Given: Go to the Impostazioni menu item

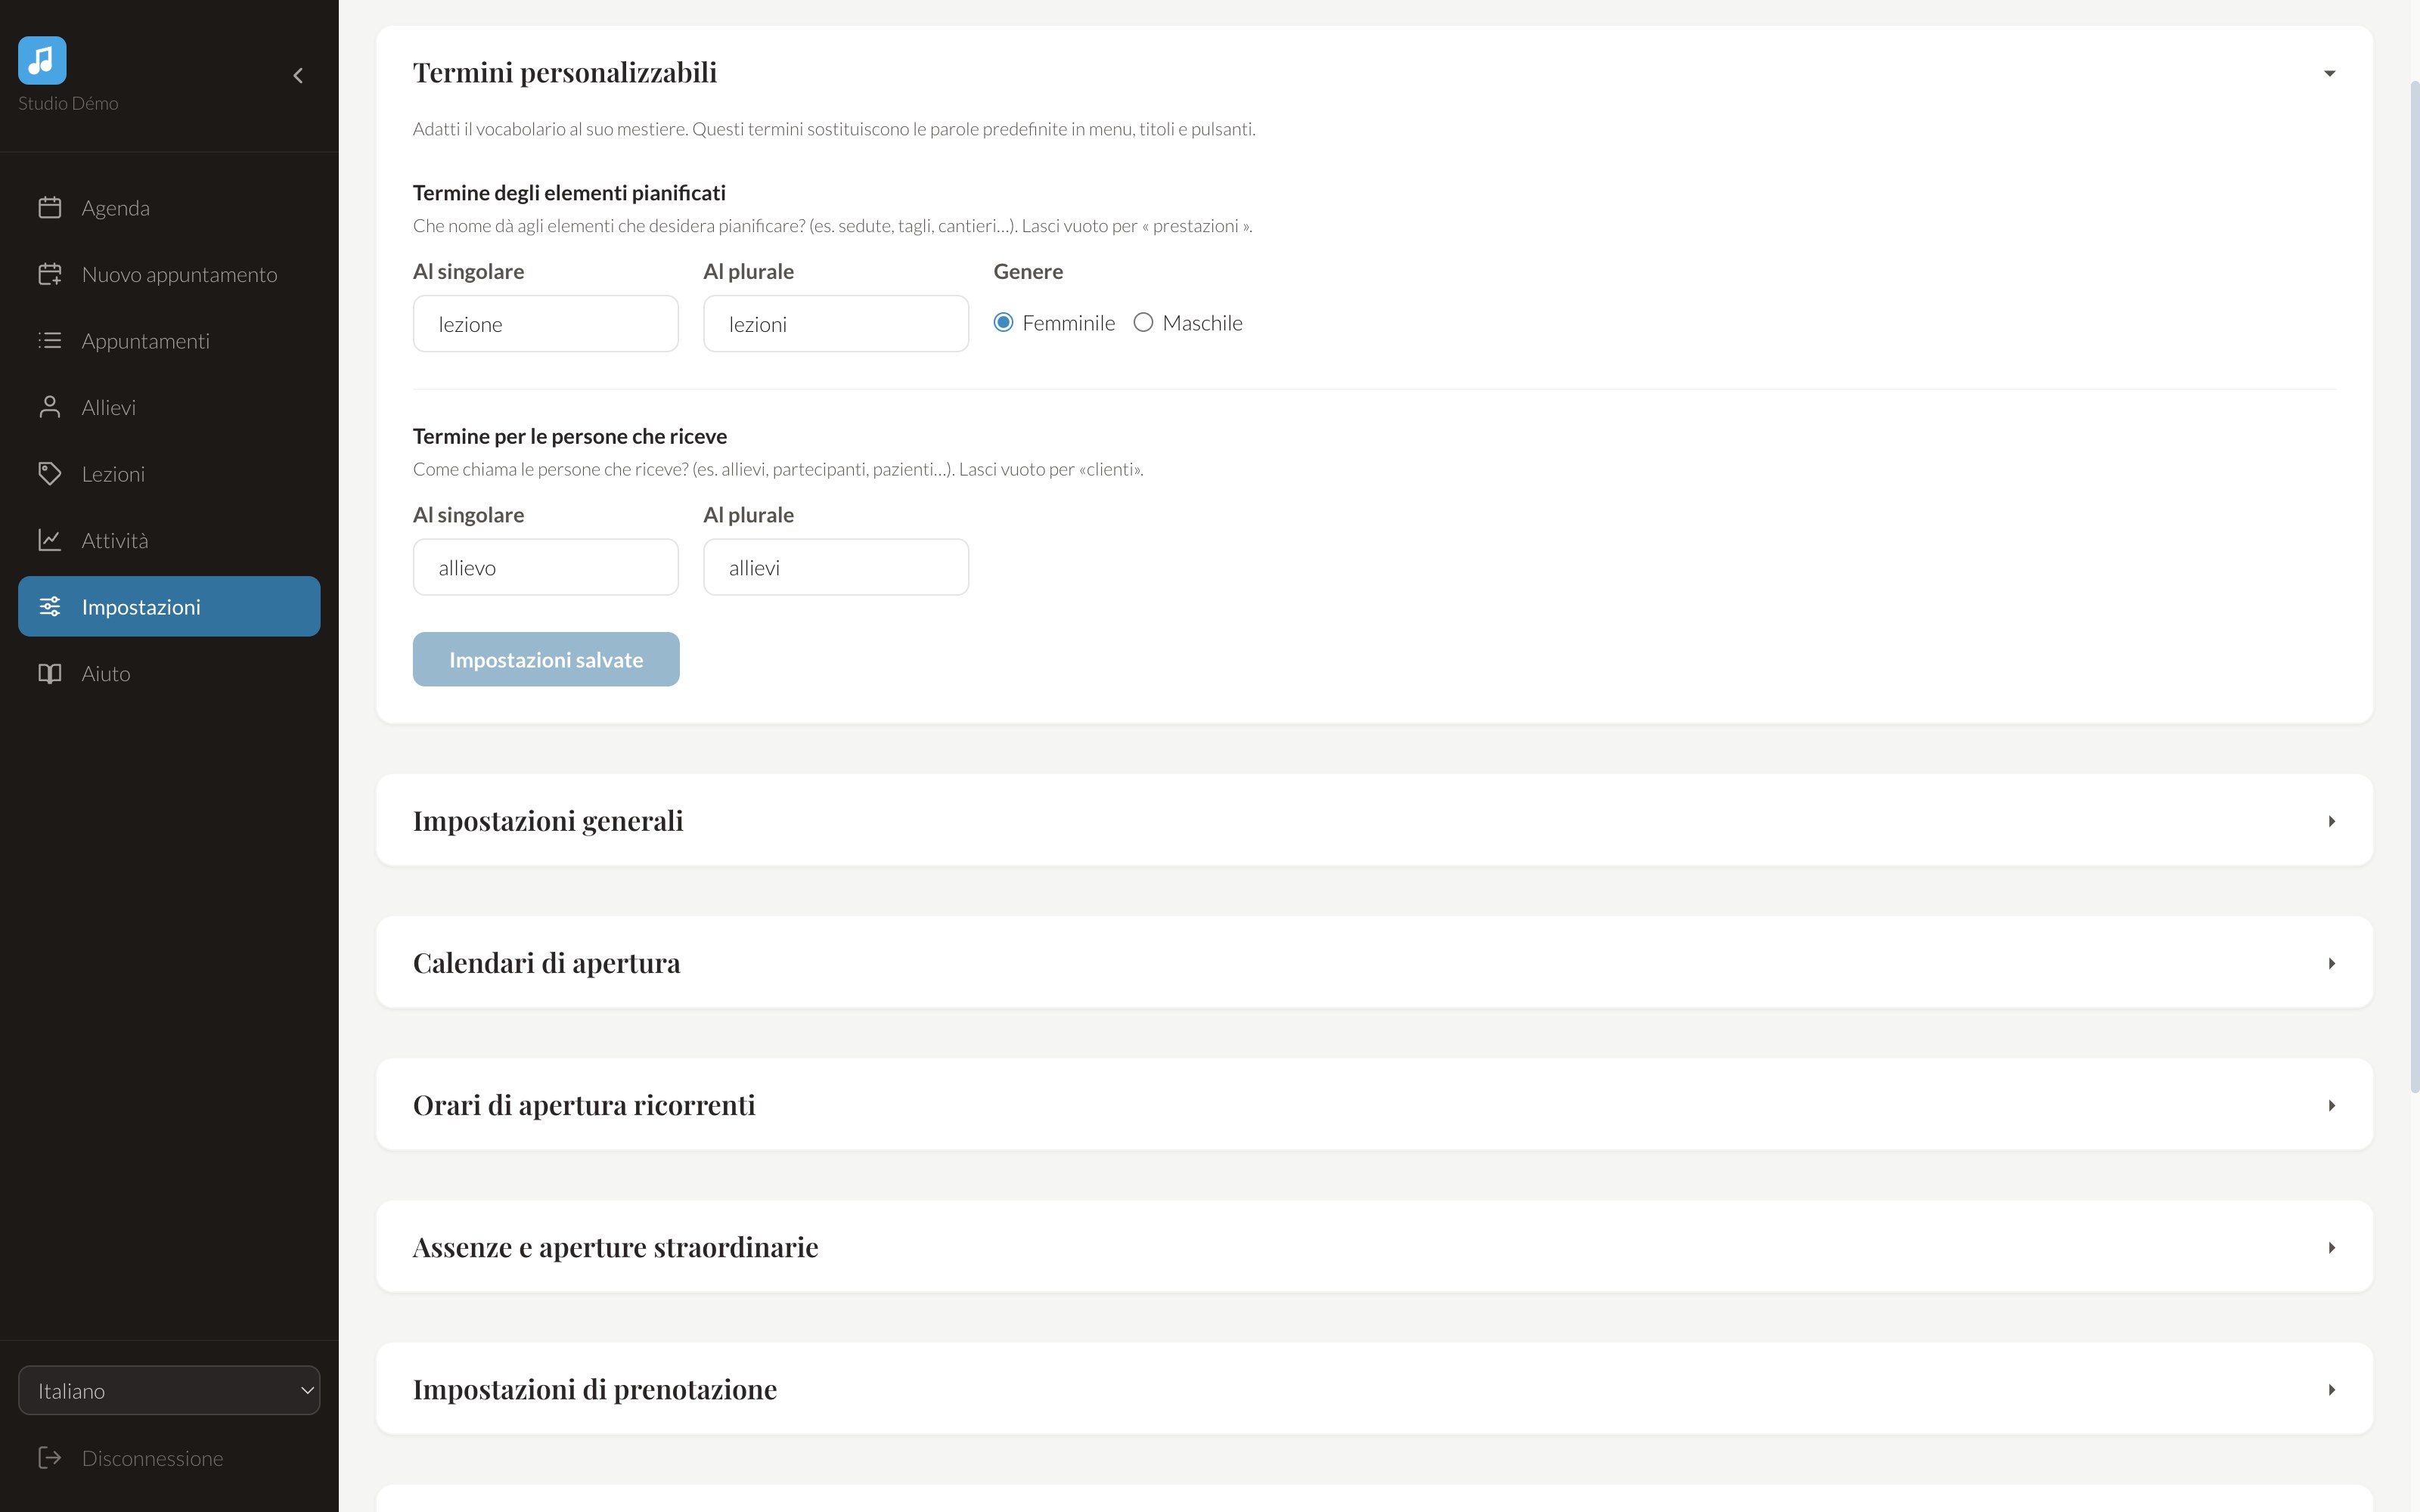Looking at the screenshot, I should tap(169, 606).
